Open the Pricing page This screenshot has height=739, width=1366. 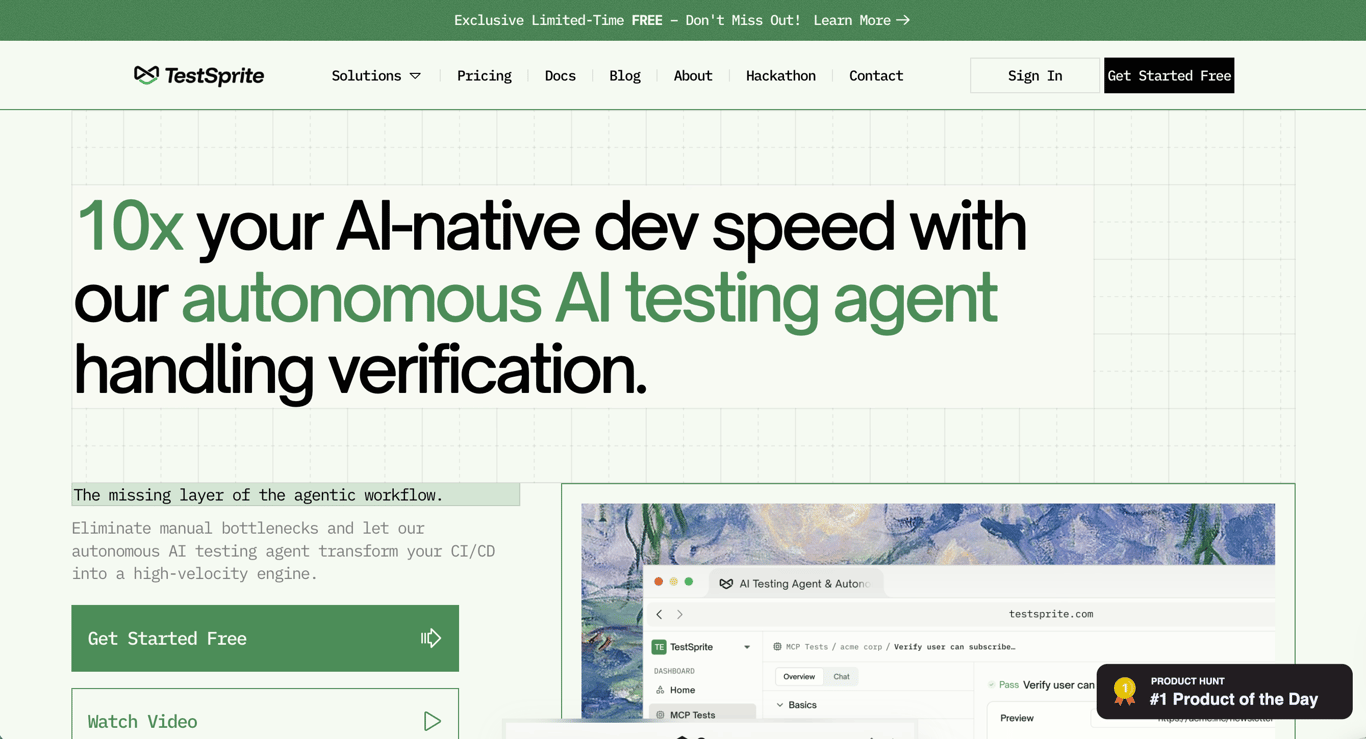click(x=484, y=76)
